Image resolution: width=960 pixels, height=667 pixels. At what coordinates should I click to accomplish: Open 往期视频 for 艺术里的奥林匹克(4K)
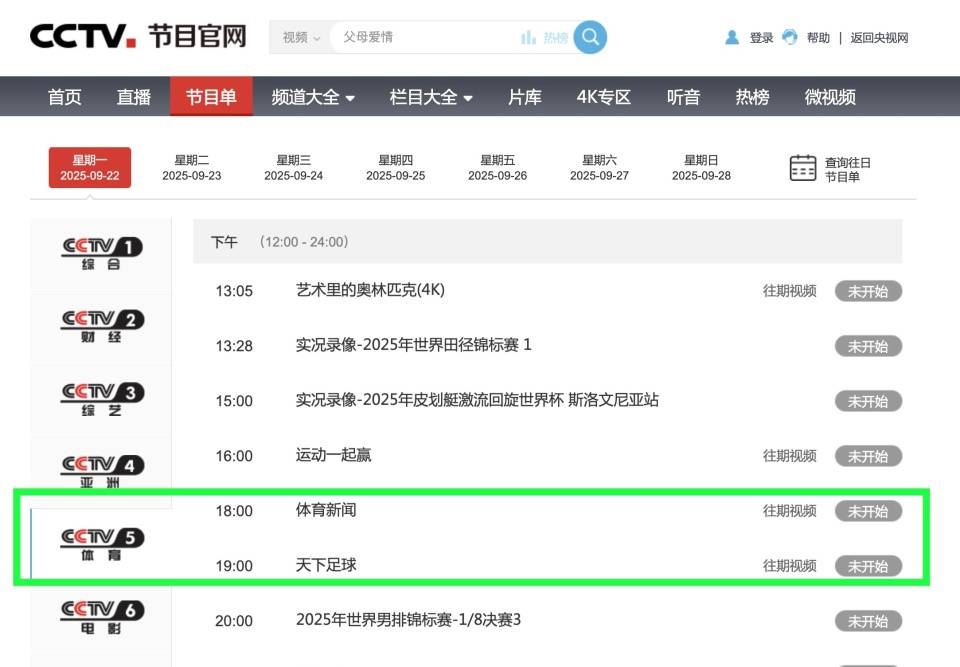789,291
